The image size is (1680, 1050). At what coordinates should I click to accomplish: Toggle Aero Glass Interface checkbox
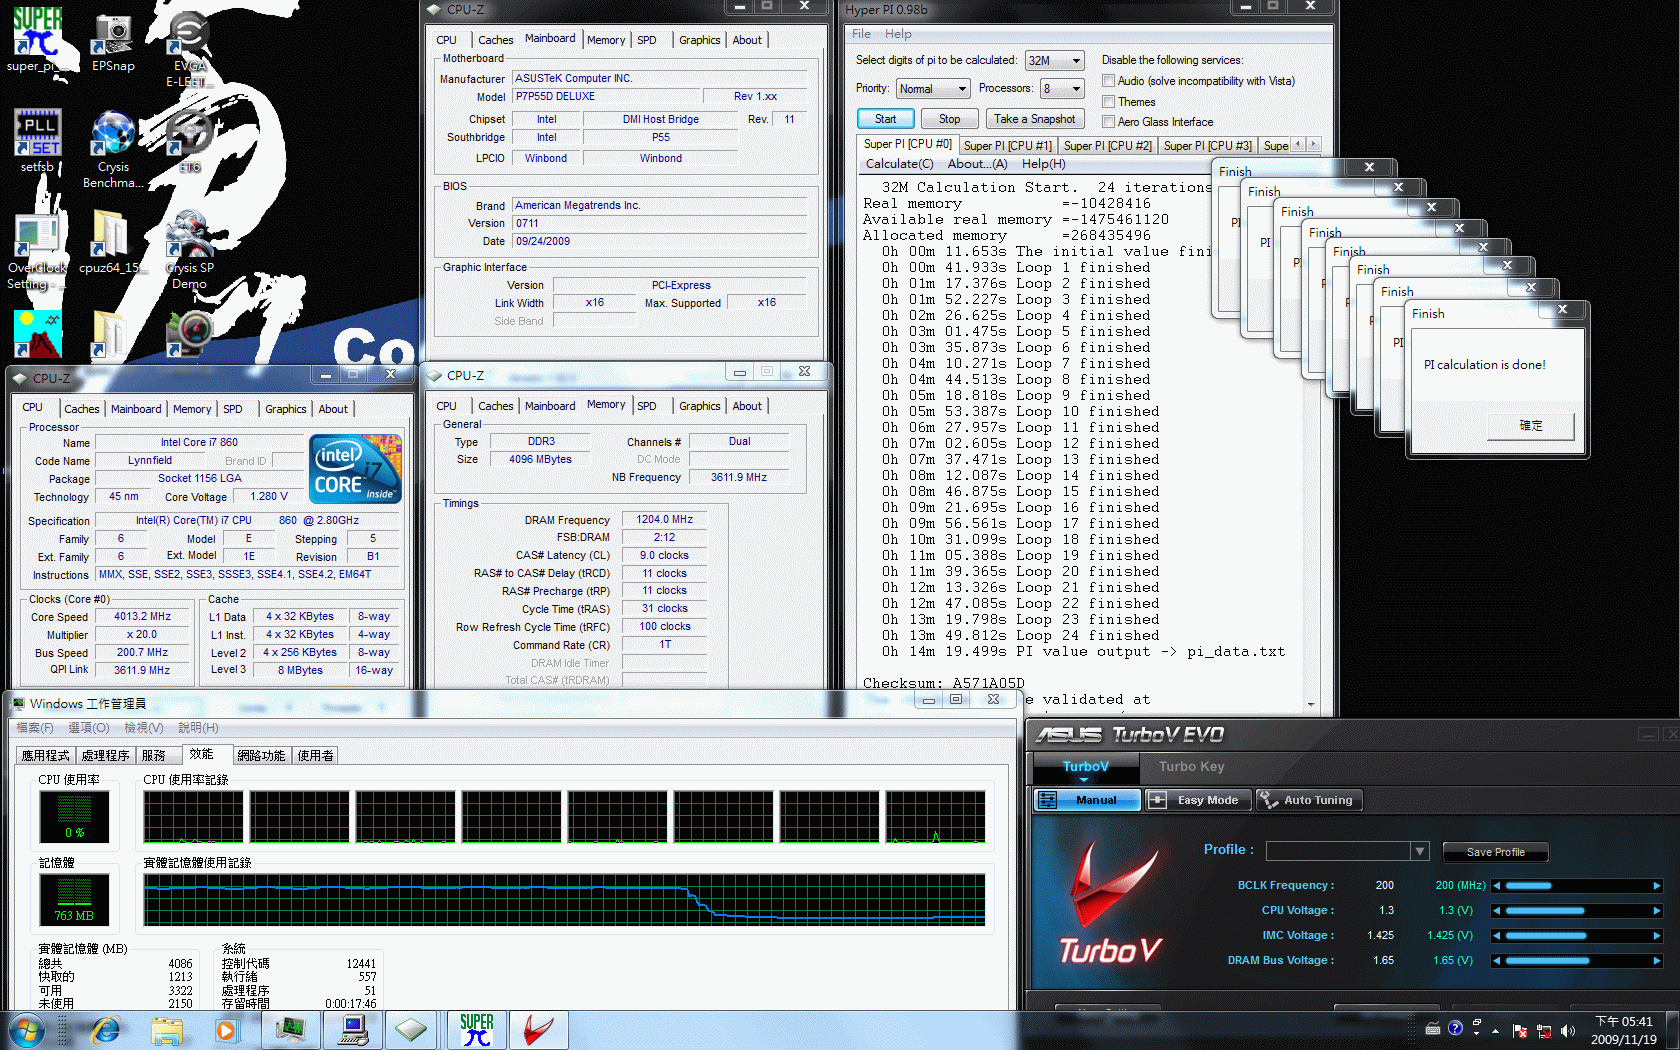(1108, 122)
